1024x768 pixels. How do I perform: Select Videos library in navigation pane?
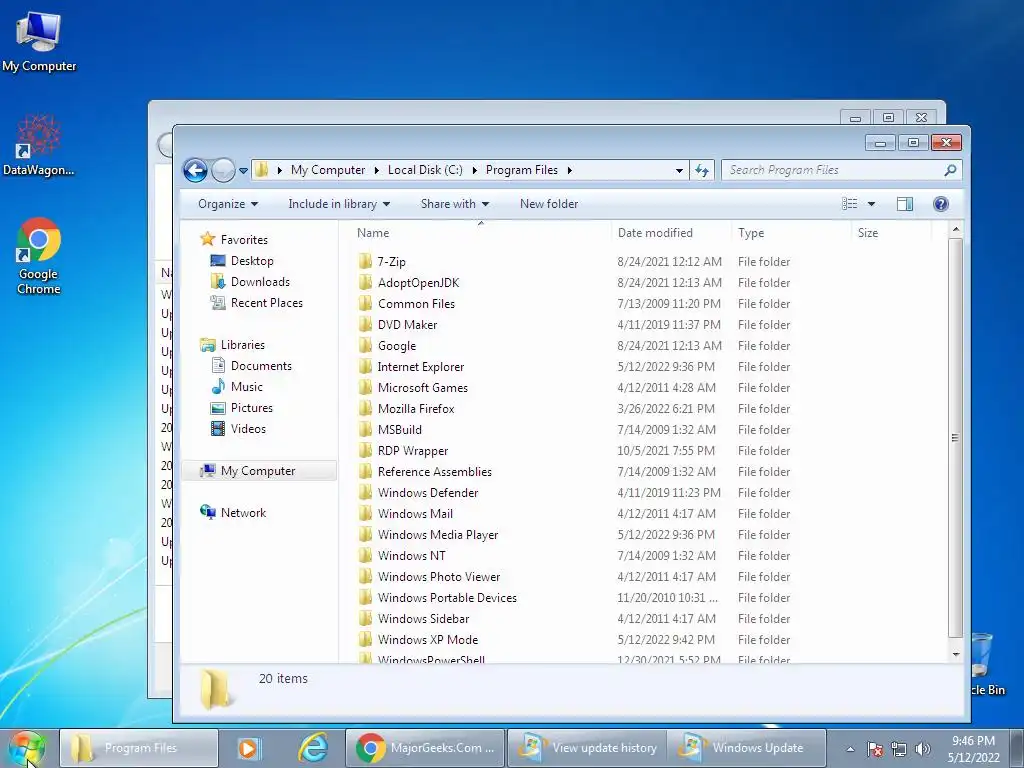tap(248, 428)
